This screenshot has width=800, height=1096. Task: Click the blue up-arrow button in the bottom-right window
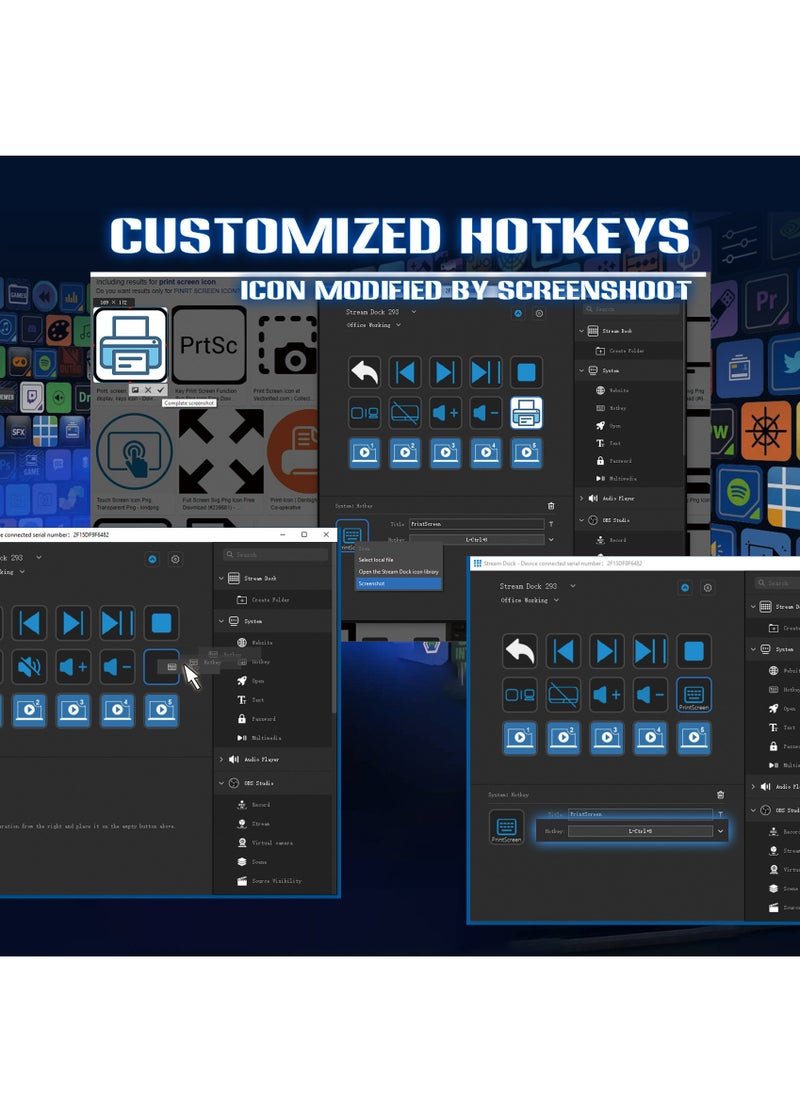point(685,587)
